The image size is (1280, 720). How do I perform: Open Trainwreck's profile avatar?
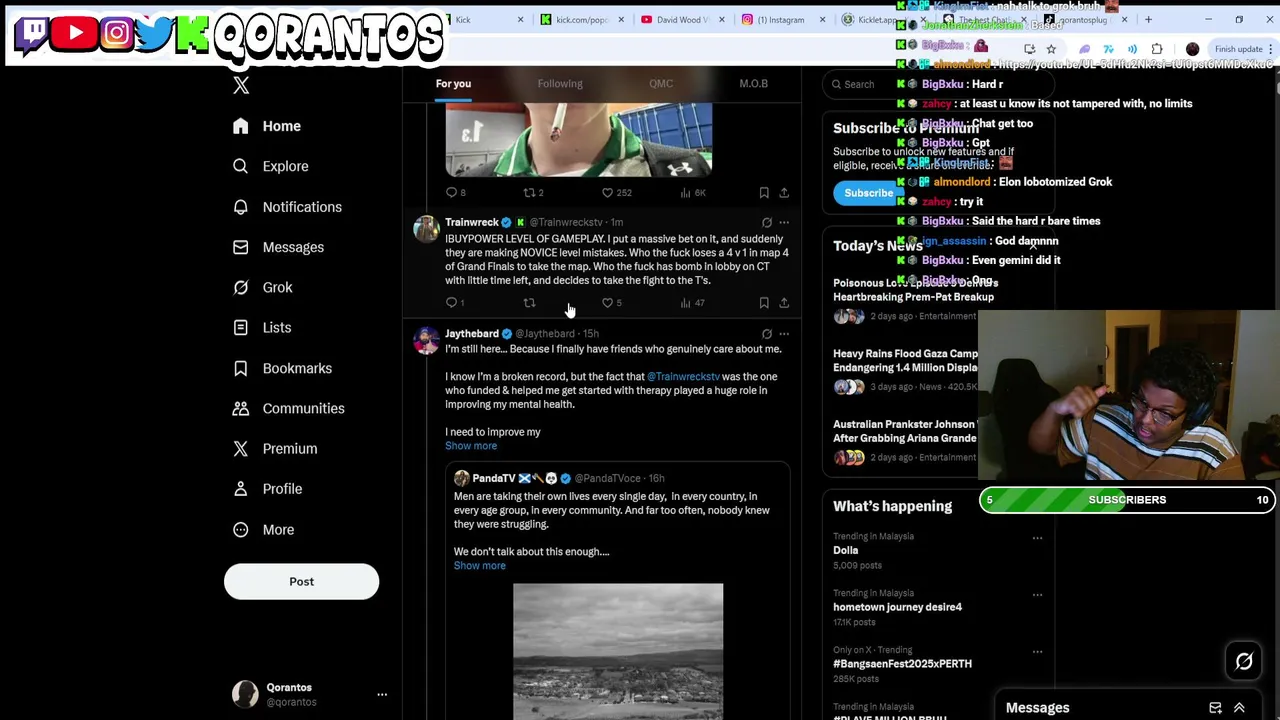tap(427, 230)
